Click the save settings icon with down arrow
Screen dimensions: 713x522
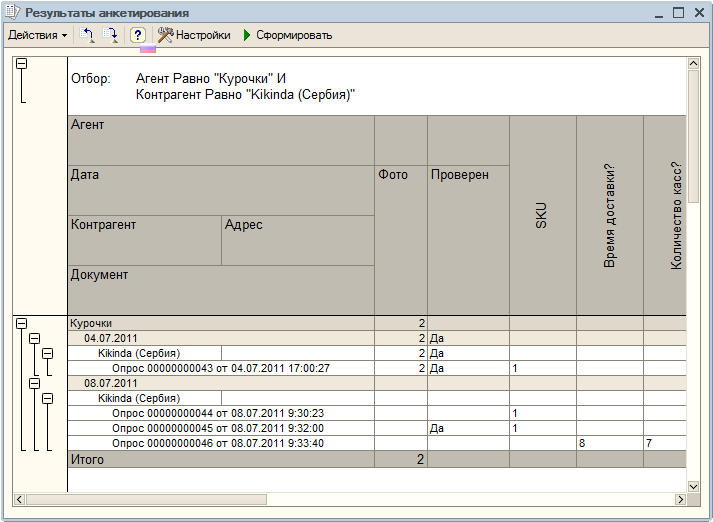point(110,35)
